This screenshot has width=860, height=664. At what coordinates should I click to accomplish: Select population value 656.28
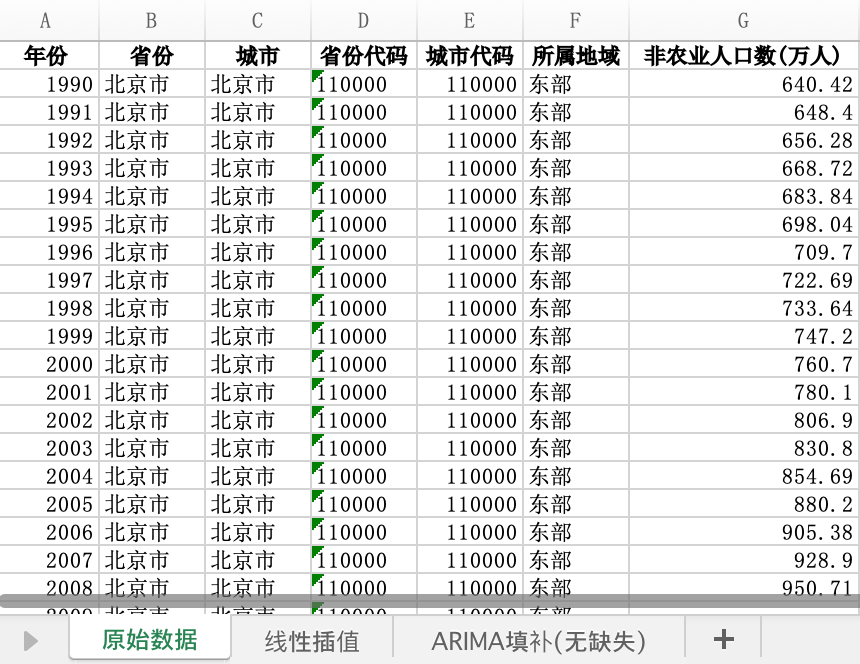[x=744, y=140]
